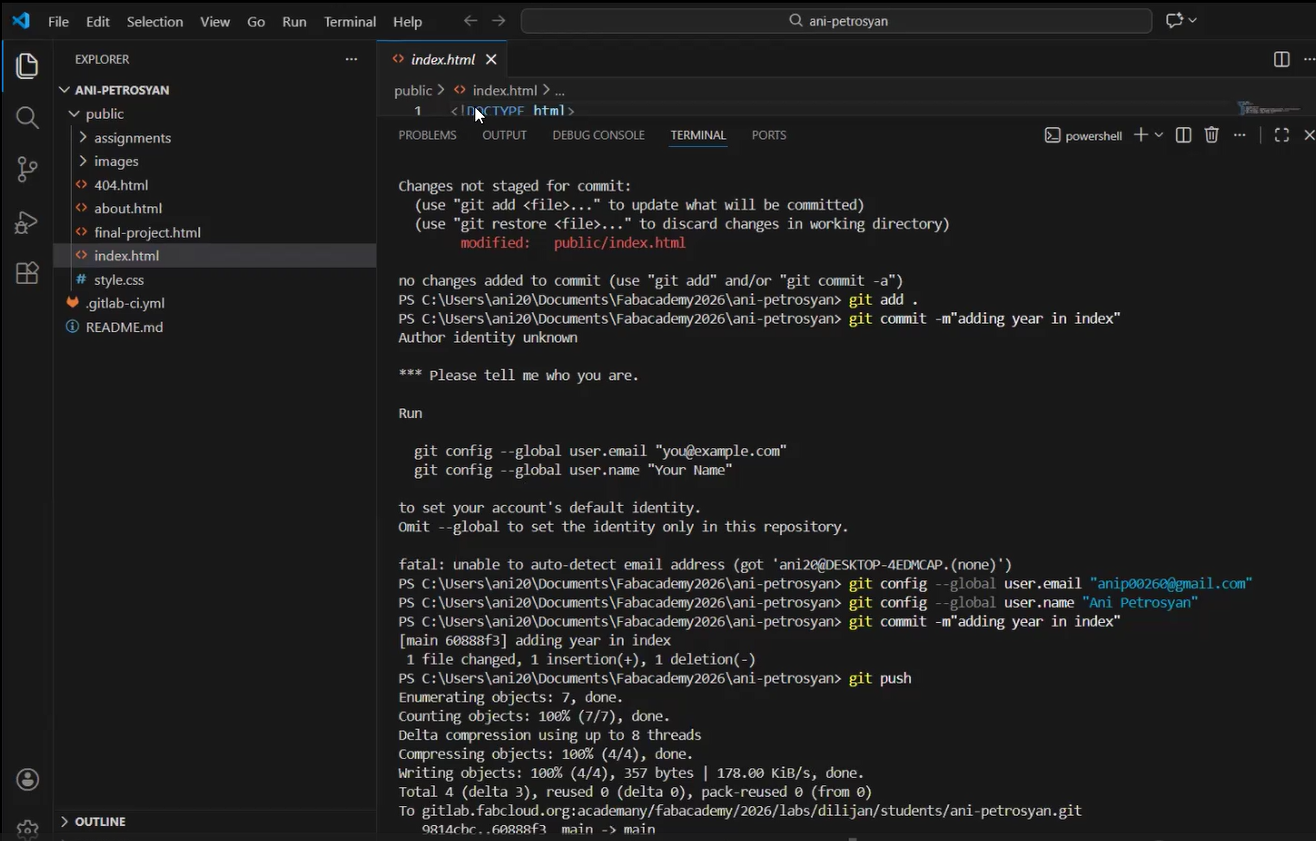Open the Run menu
1316x841 pixels.
pyautogui.click(x=294, y=21)
